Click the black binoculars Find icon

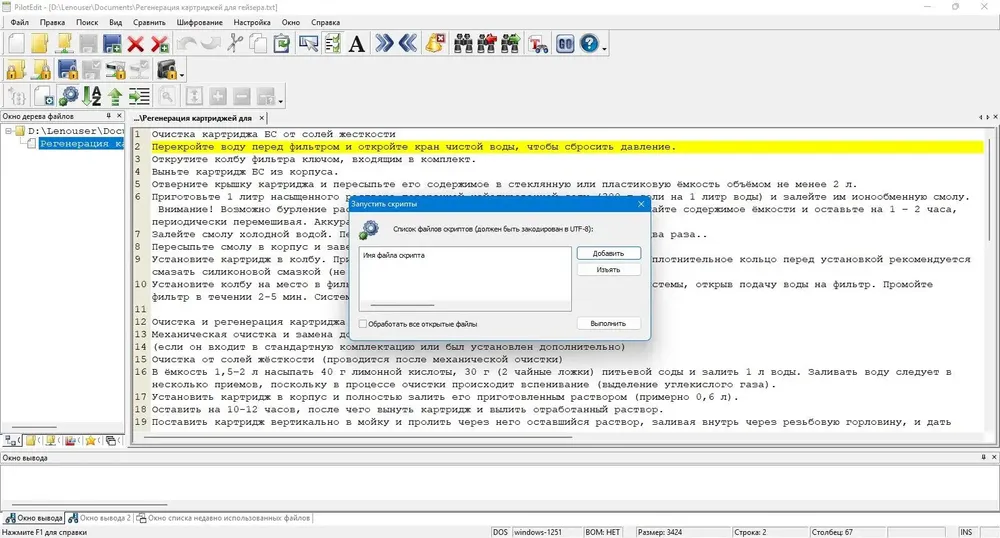coord(463,43)
